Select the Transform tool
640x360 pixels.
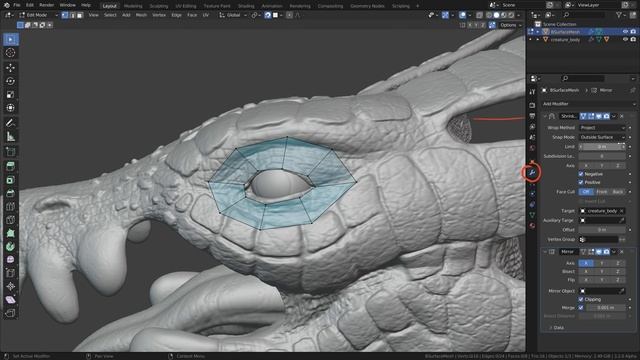(x=11, y=108)
